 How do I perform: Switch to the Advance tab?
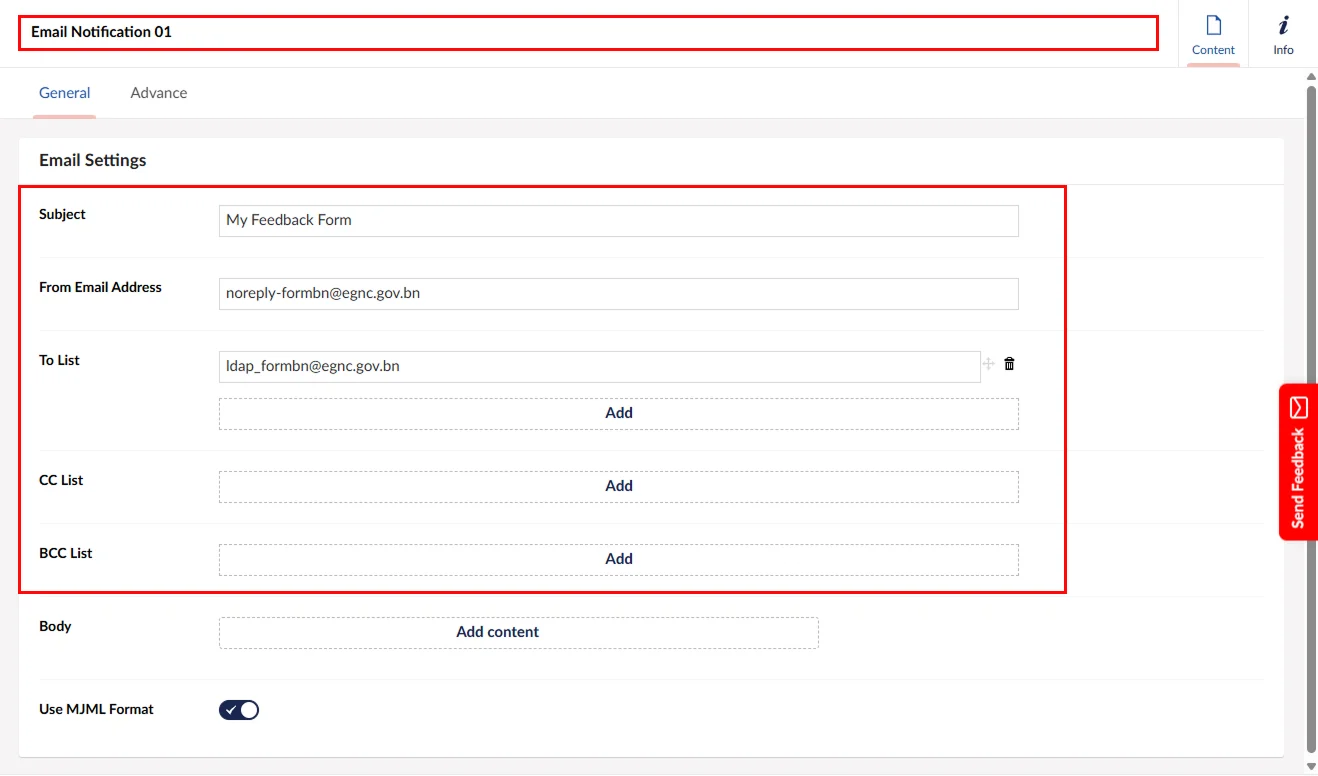pos(159,93)
